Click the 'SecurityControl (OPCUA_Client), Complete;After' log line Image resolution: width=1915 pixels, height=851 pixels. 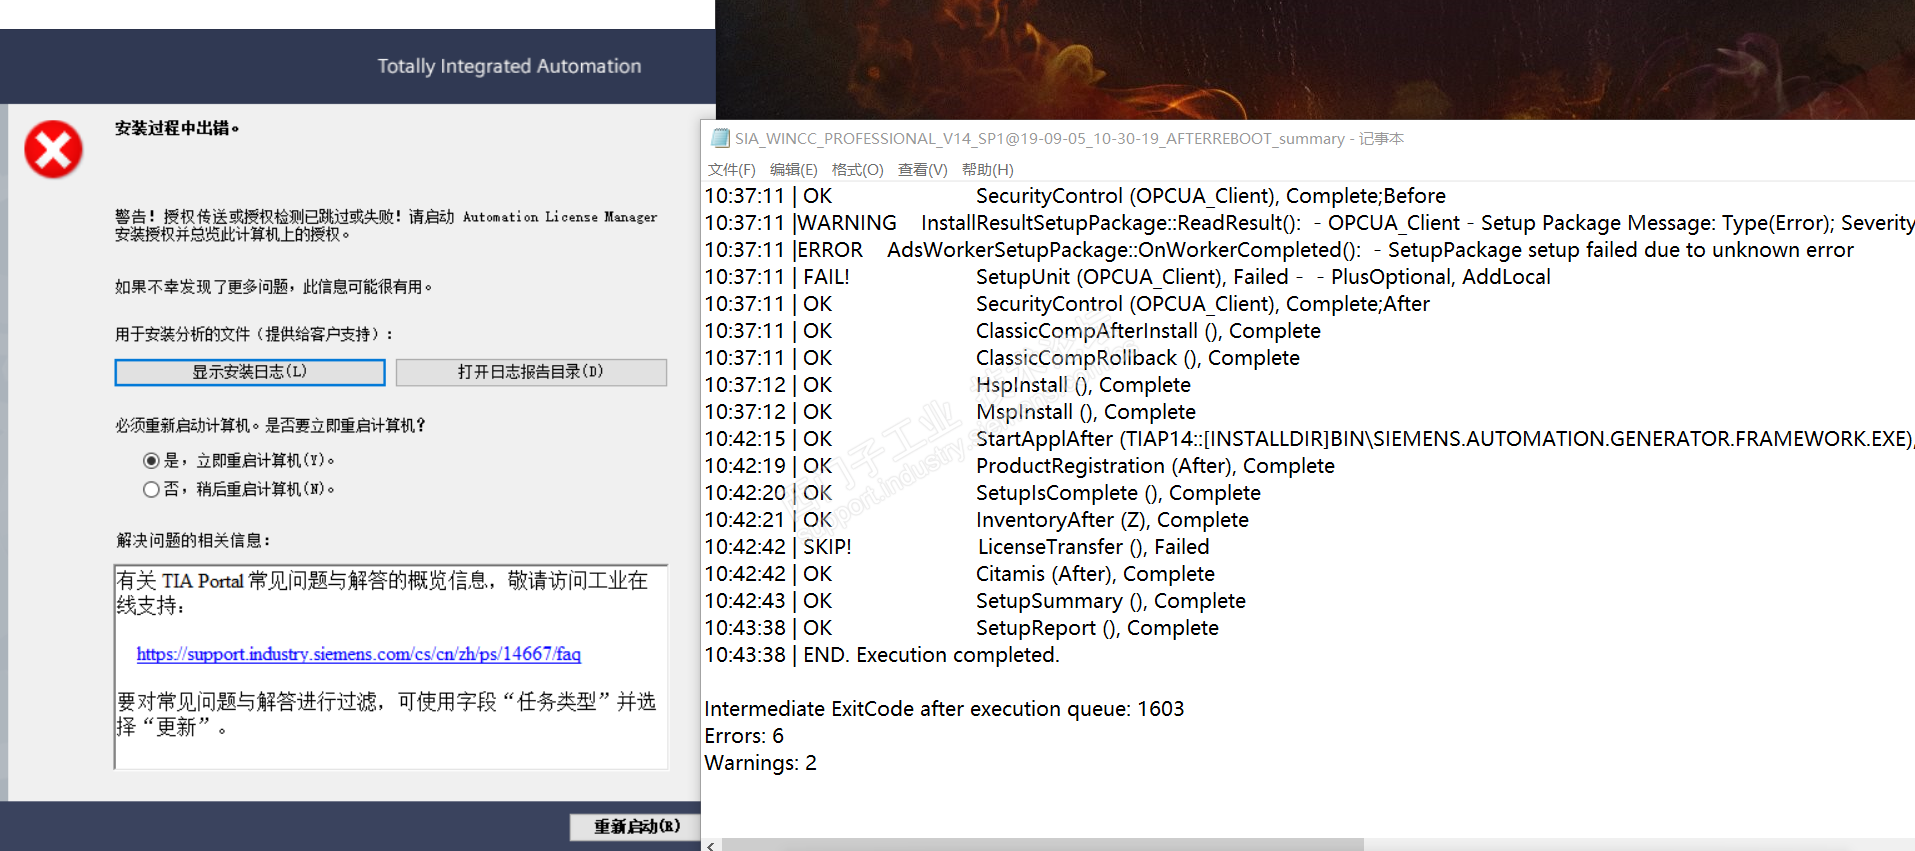pyautogui.click(x=1067, y=304)
